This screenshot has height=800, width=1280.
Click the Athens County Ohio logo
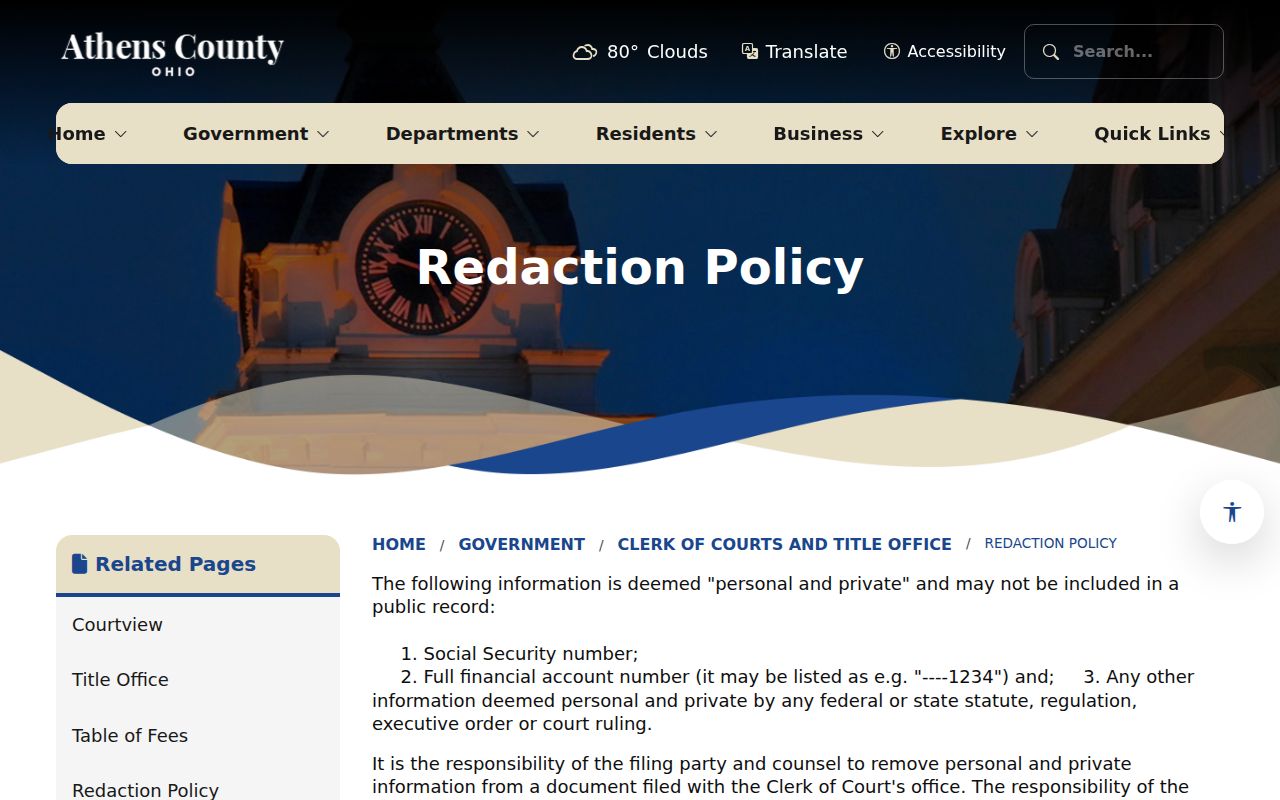[172, 53]
